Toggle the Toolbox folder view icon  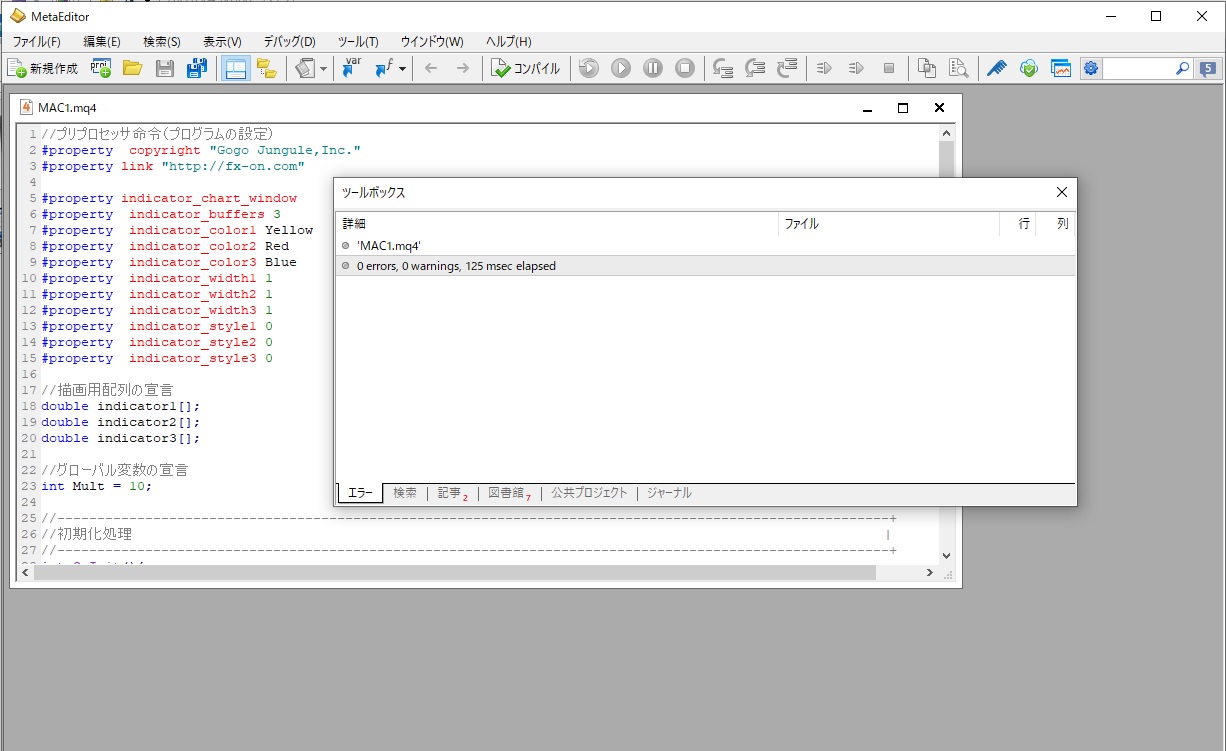pyautogui.click(x=266, y=68)
